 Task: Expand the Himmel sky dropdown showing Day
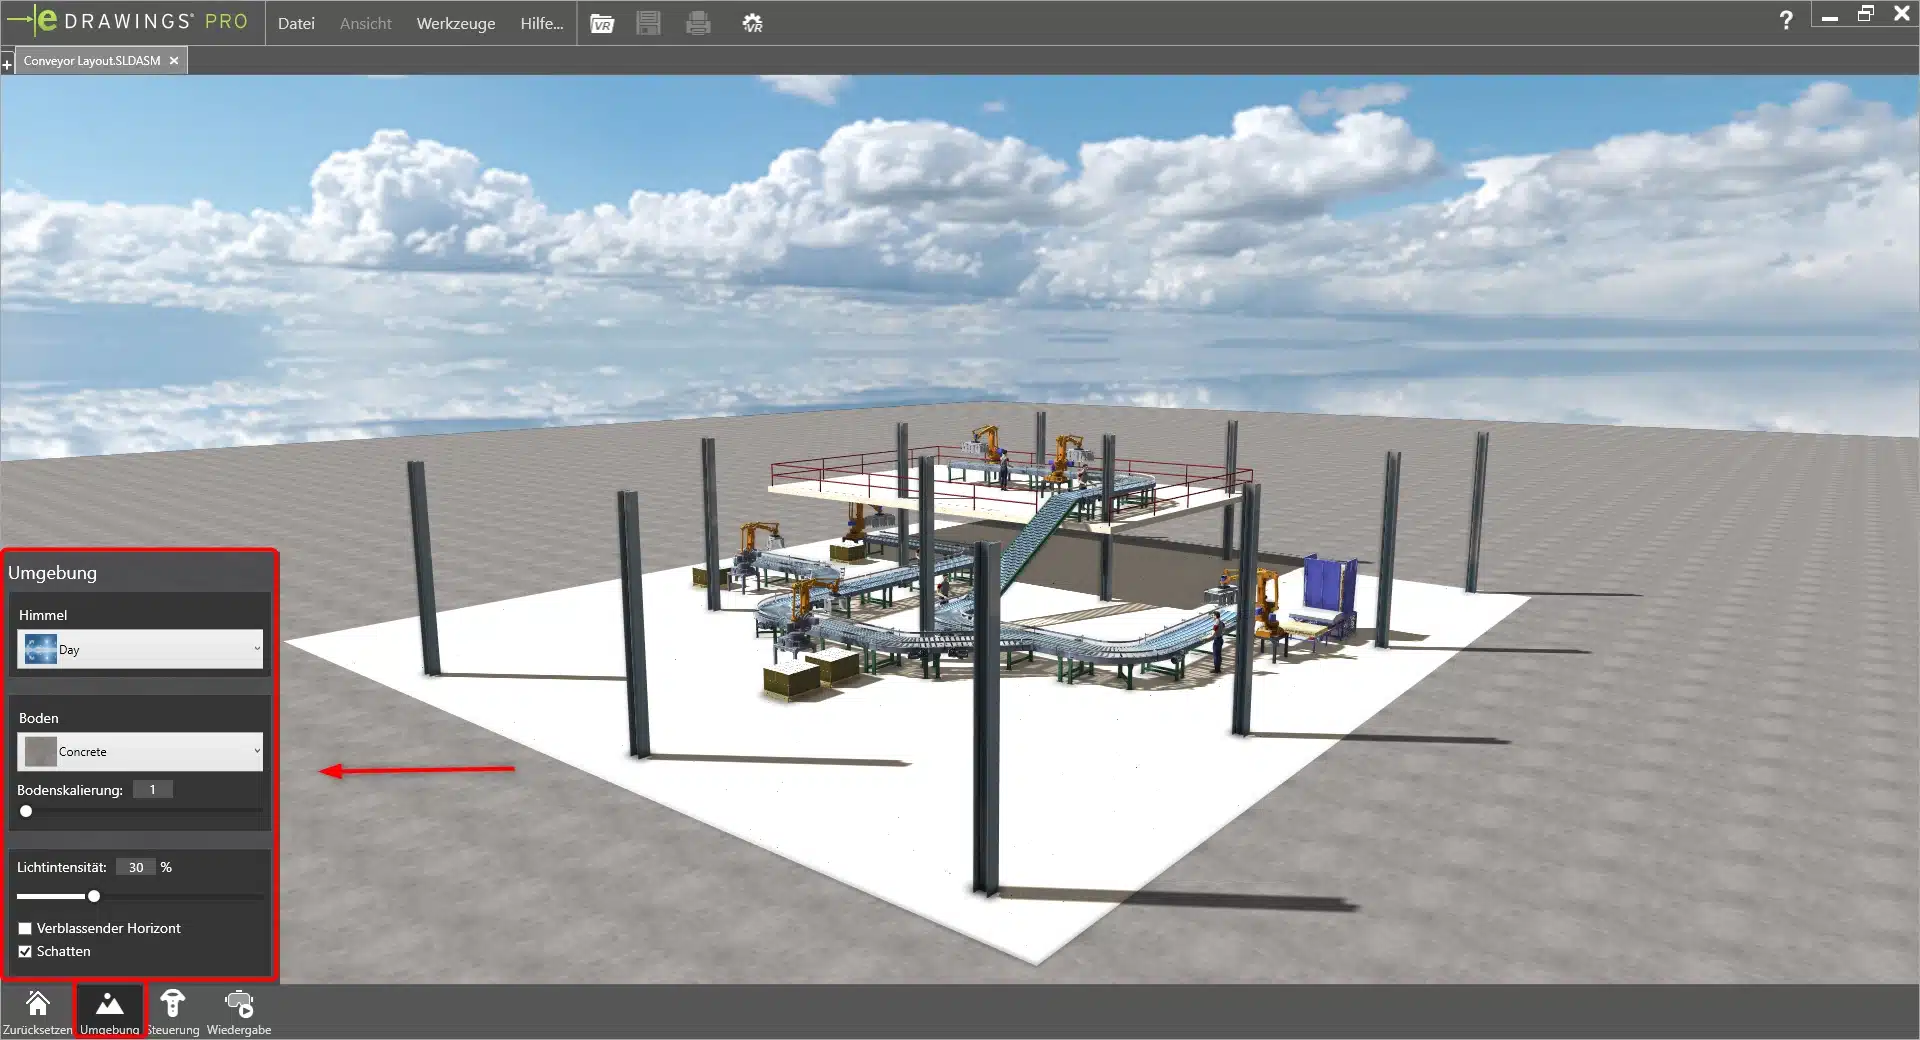[x=140, y=649]
